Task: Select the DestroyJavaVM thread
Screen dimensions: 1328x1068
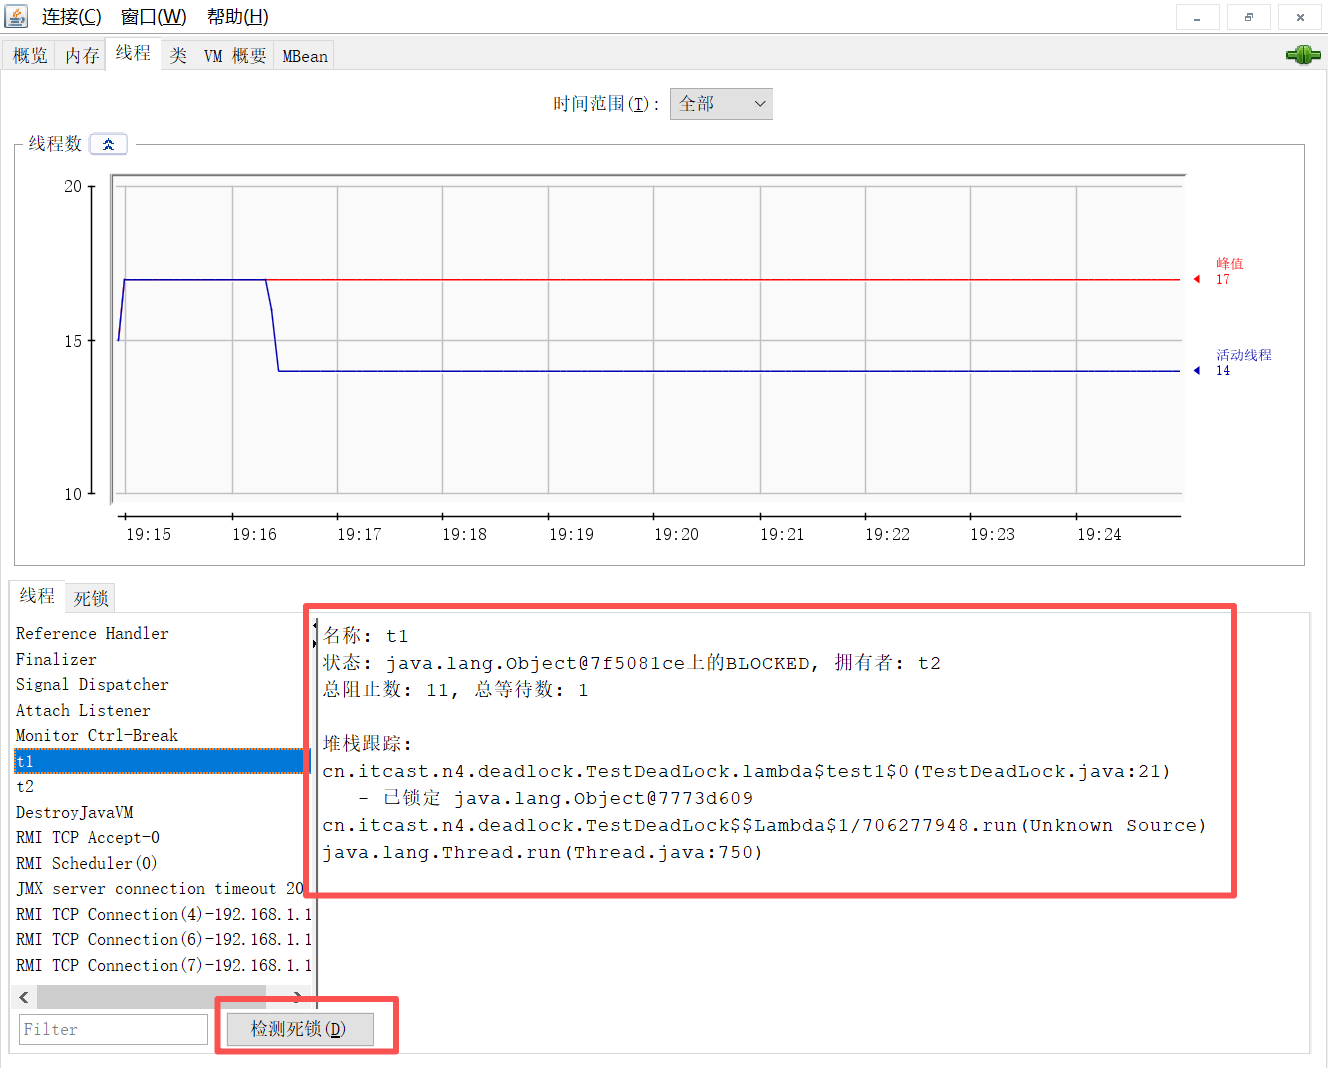Action: click(x=162, y=813)
